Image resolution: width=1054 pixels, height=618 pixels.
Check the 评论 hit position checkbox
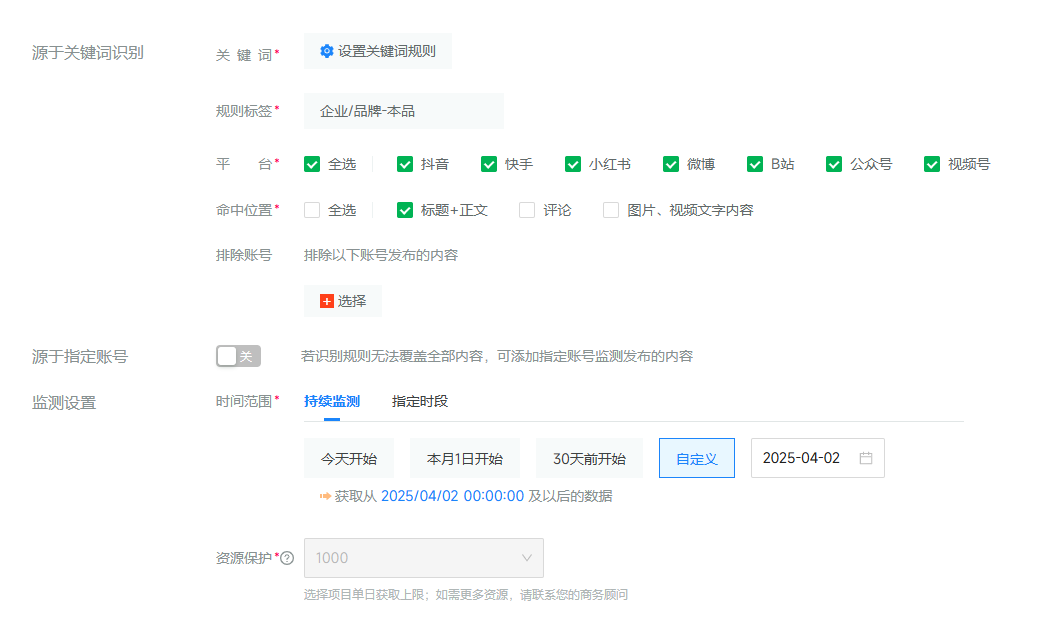527,210
